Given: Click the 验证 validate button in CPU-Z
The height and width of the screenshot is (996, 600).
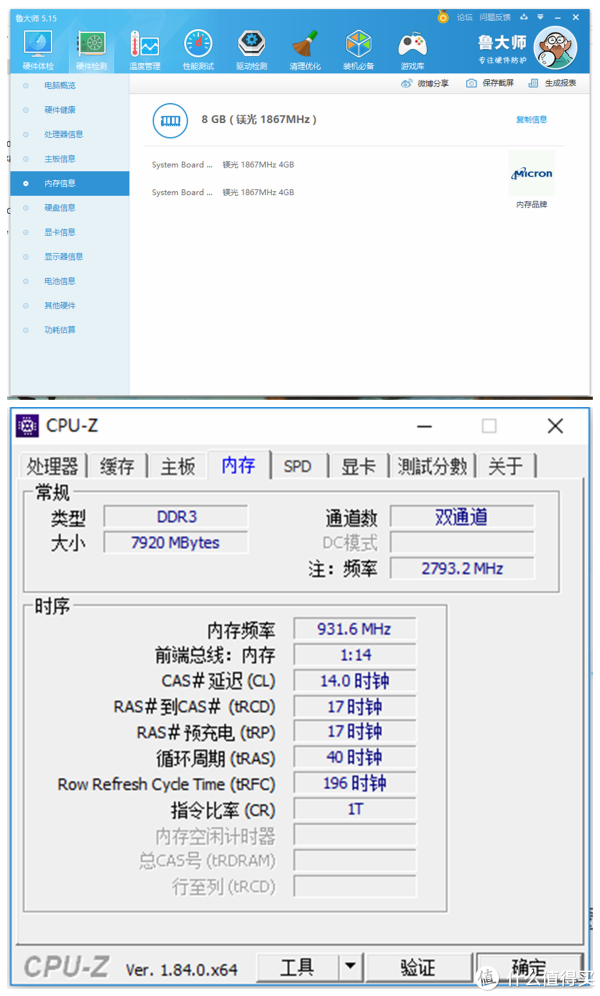Looking at the screenshot, I should coord(417,967).
